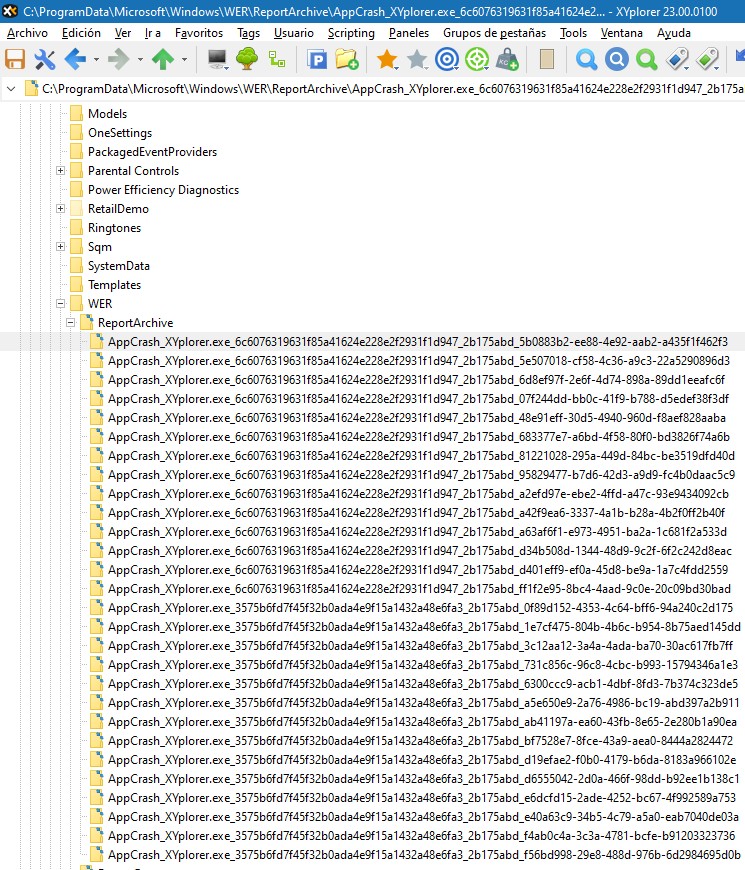Select the AppCrash folder ending in a435f1f462f3

[418, 342]
